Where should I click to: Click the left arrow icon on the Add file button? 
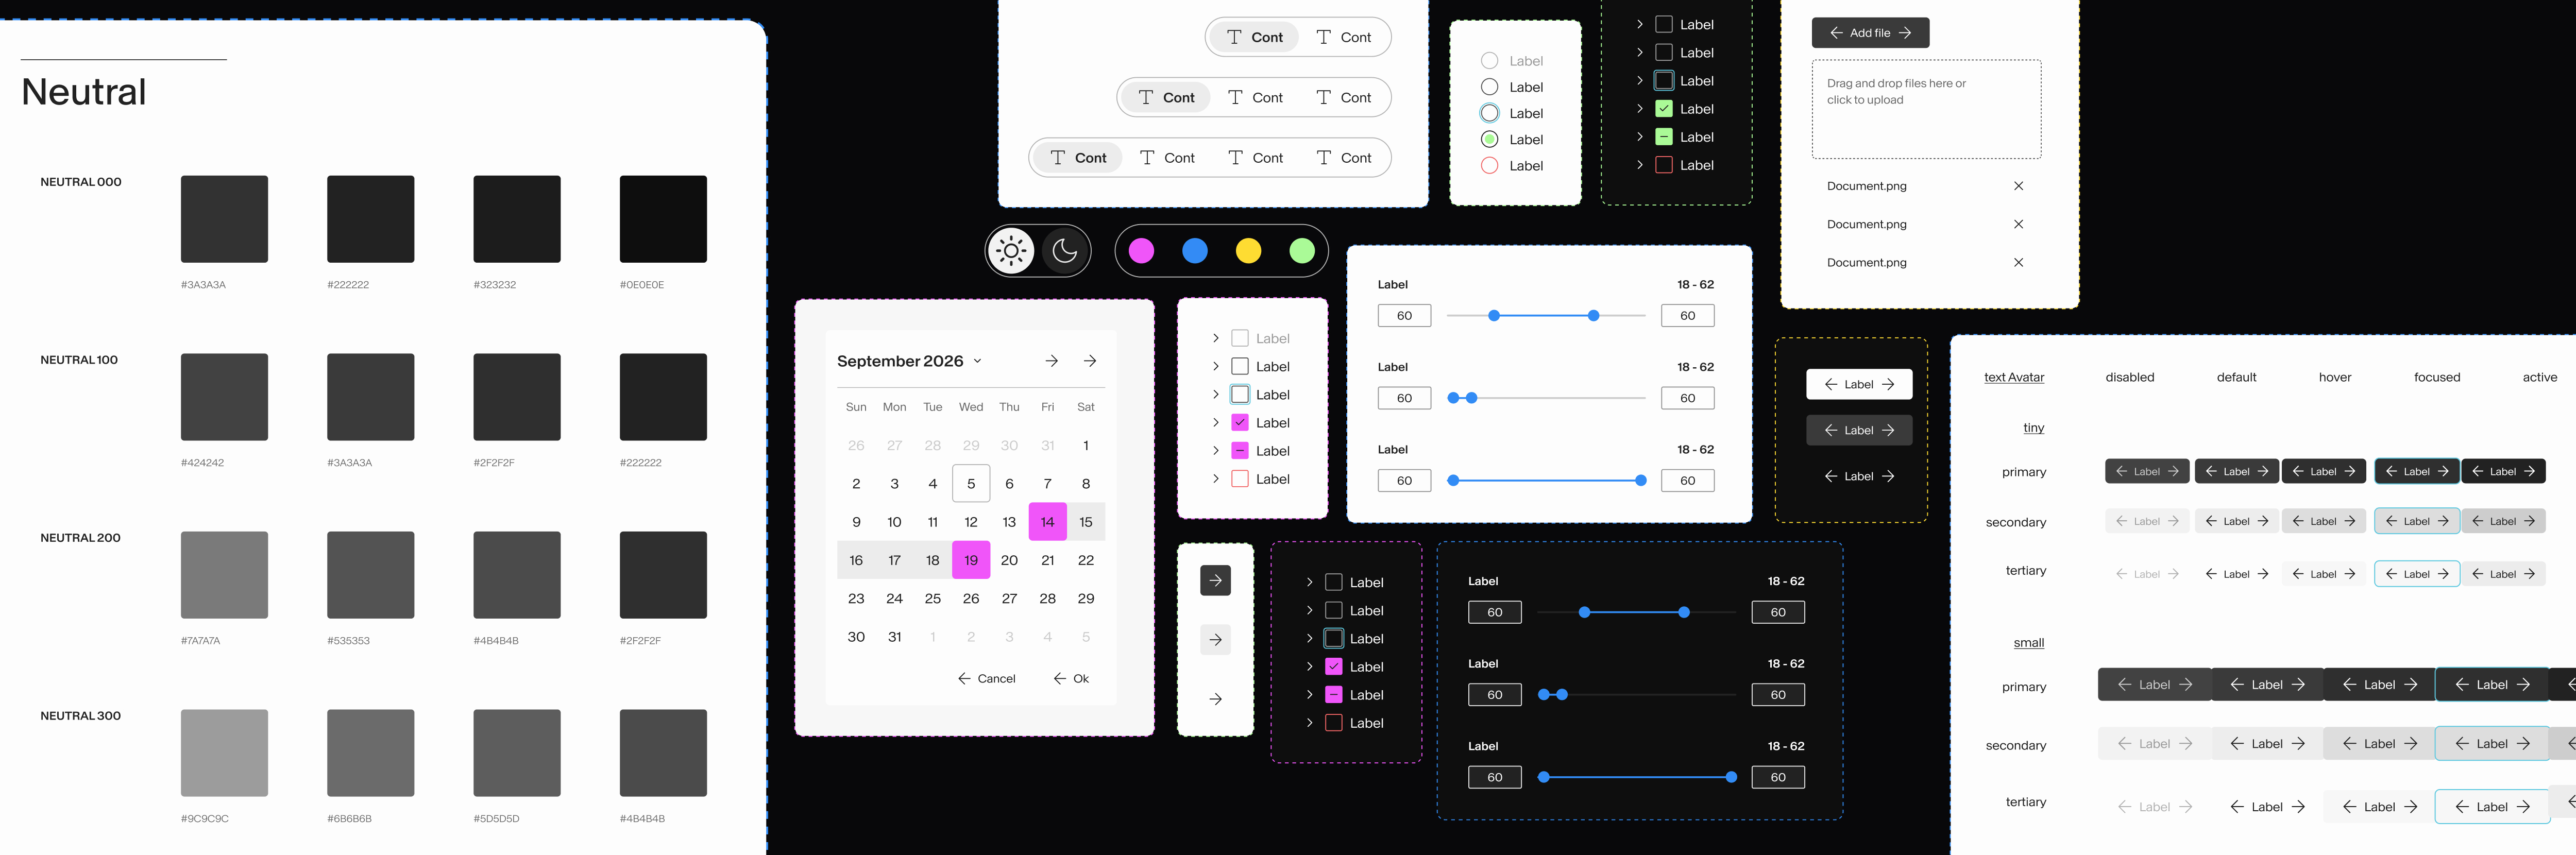1836,32
